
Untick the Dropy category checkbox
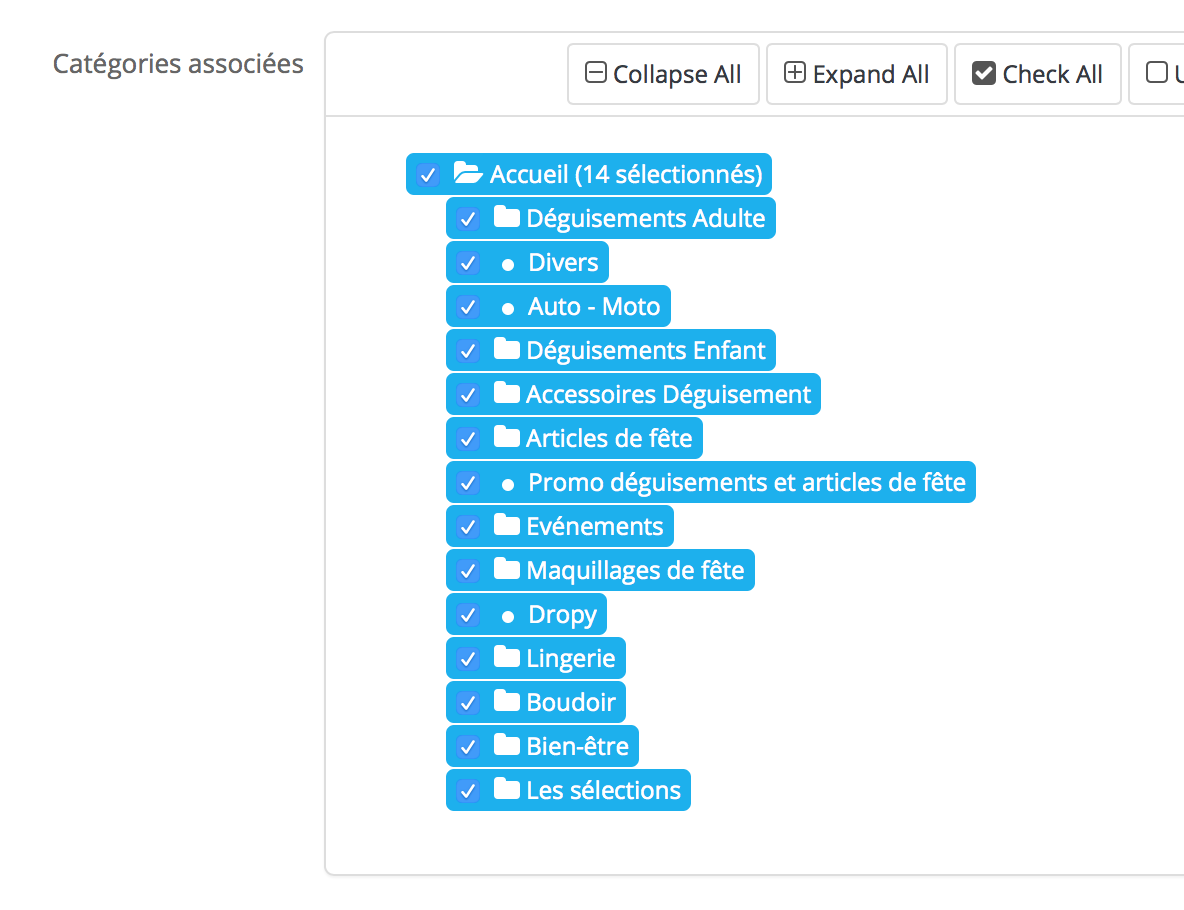467,615
